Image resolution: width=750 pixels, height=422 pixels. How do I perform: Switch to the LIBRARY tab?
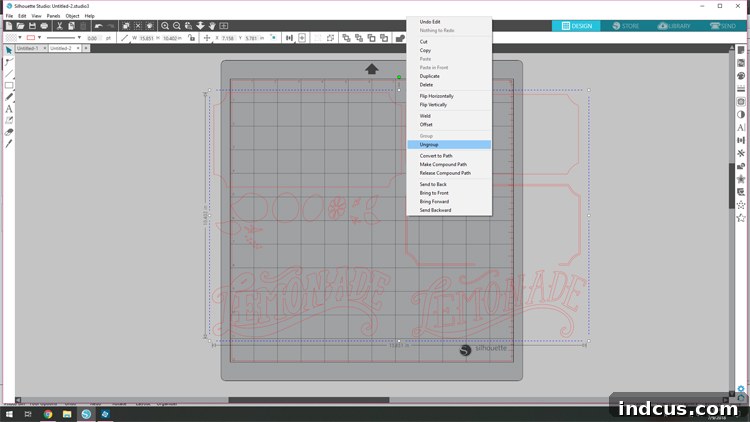674,26
